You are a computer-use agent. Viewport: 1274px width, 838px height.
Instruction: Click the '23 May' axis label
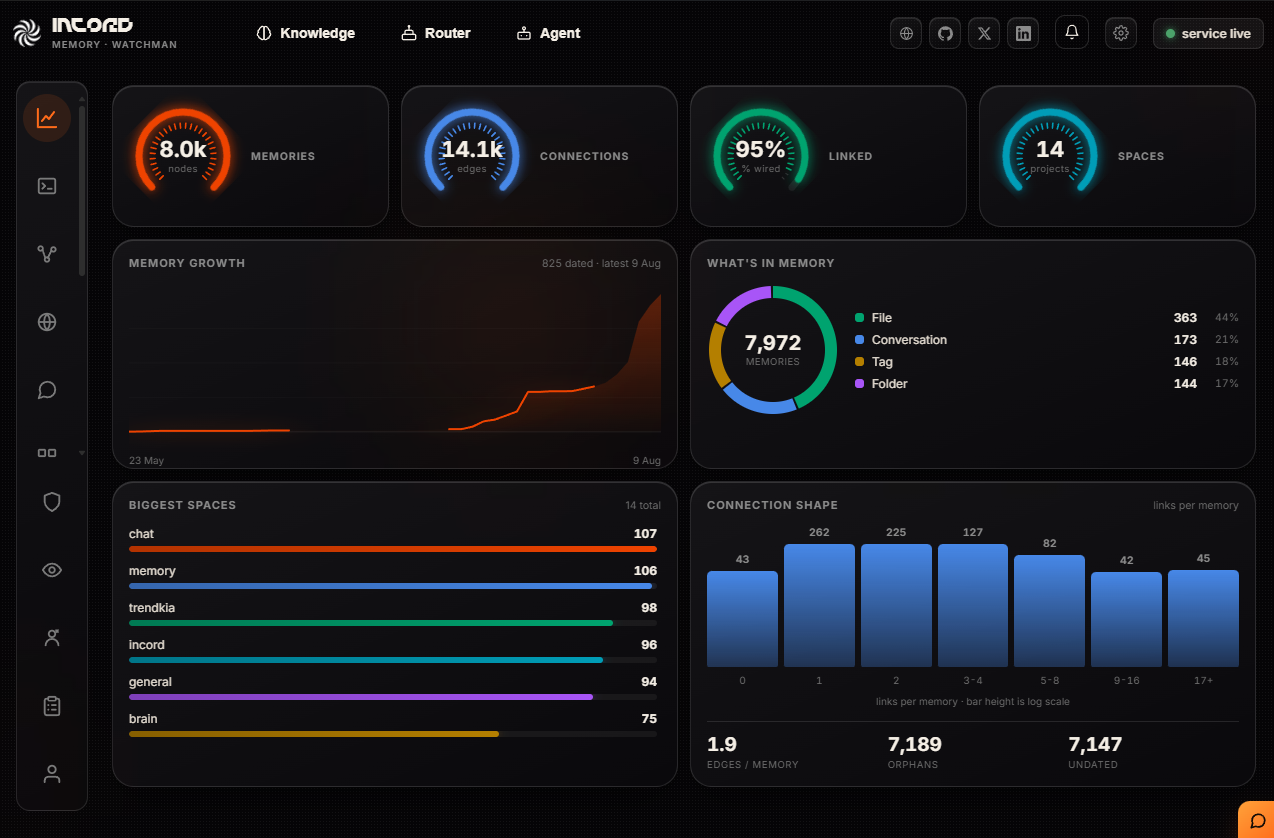coord(146,461)
